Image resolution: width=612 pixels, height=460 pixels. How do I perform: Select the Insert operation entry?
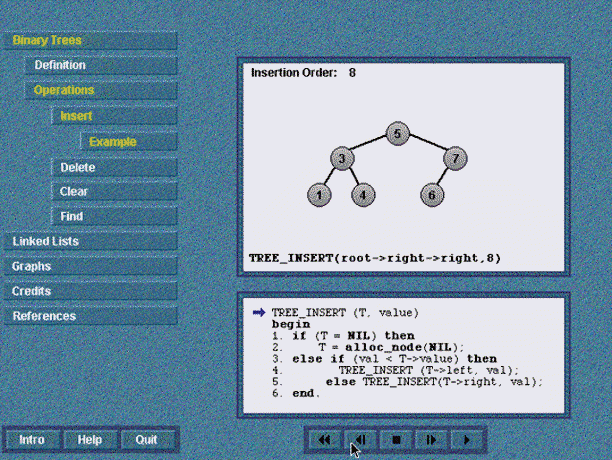114,116
